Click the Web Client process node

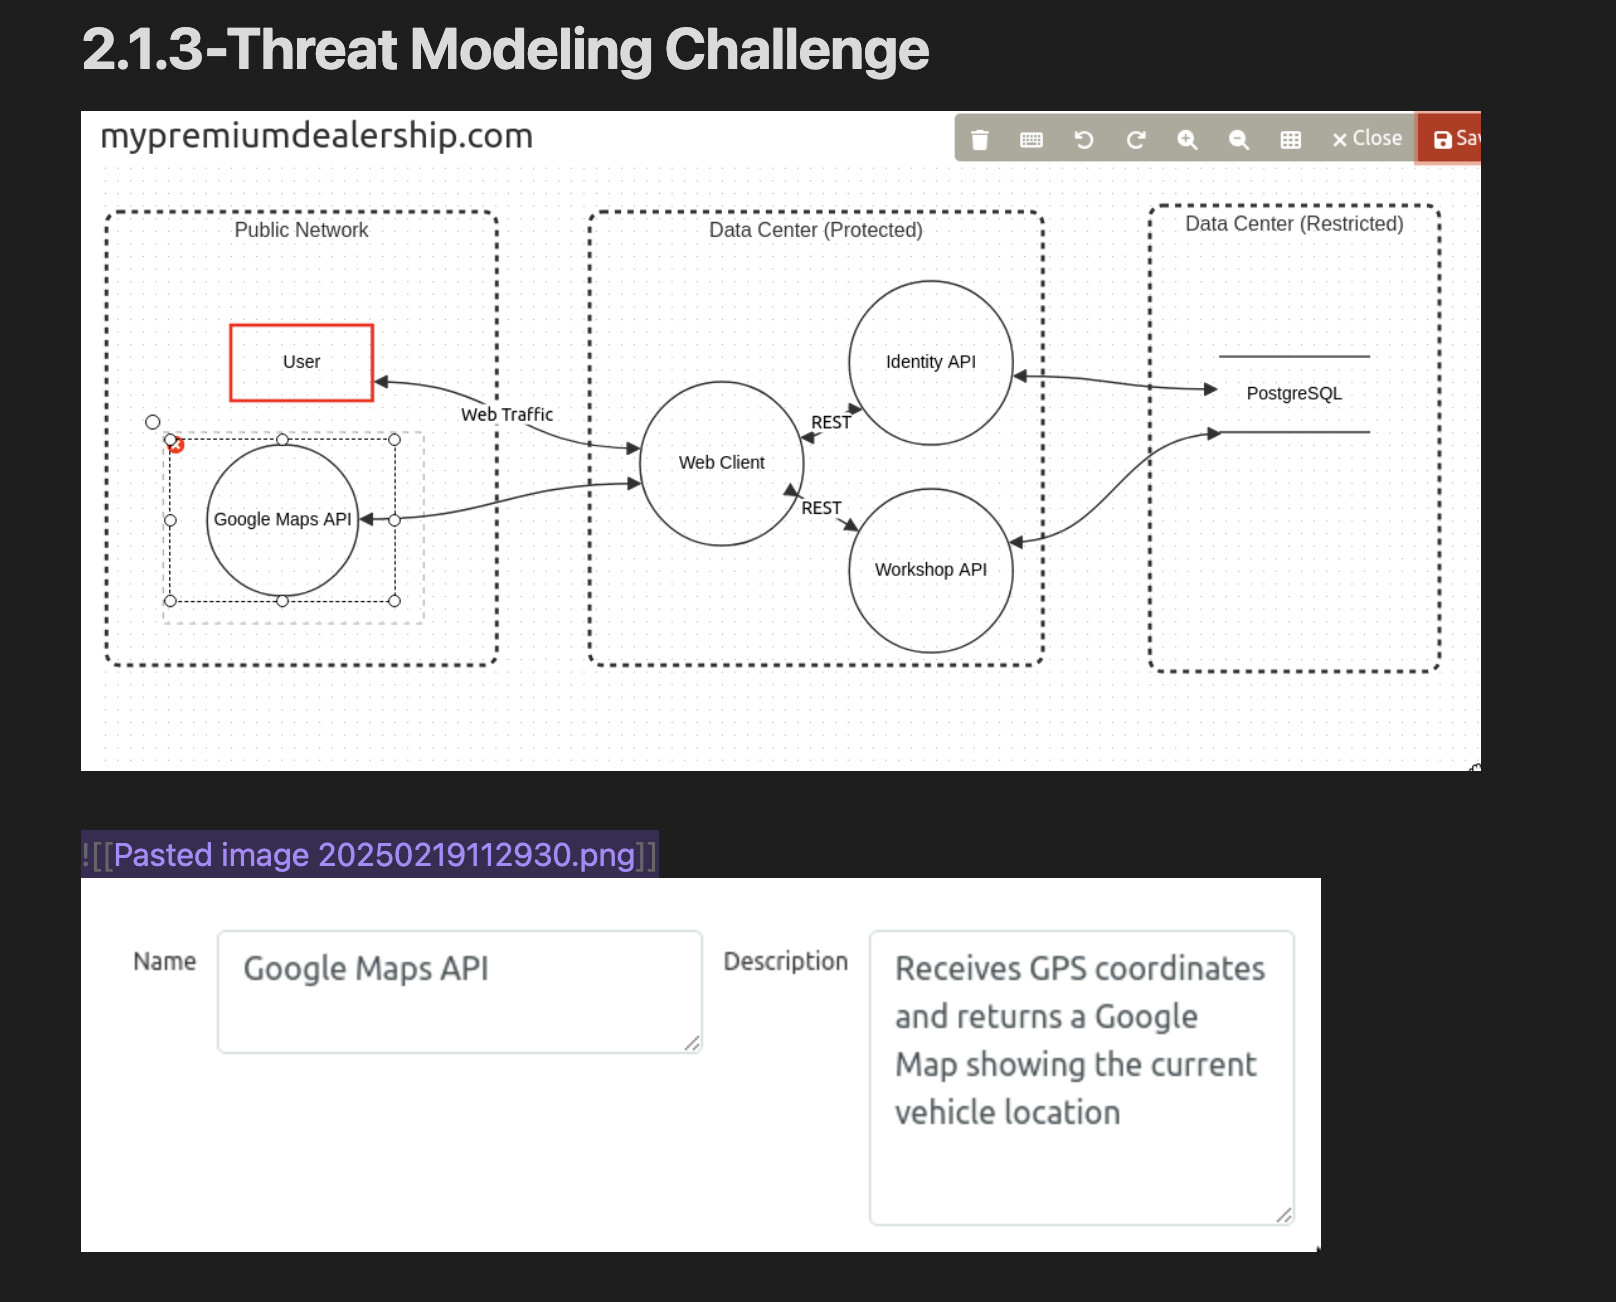pyautogui.click(x=721, y=463)
